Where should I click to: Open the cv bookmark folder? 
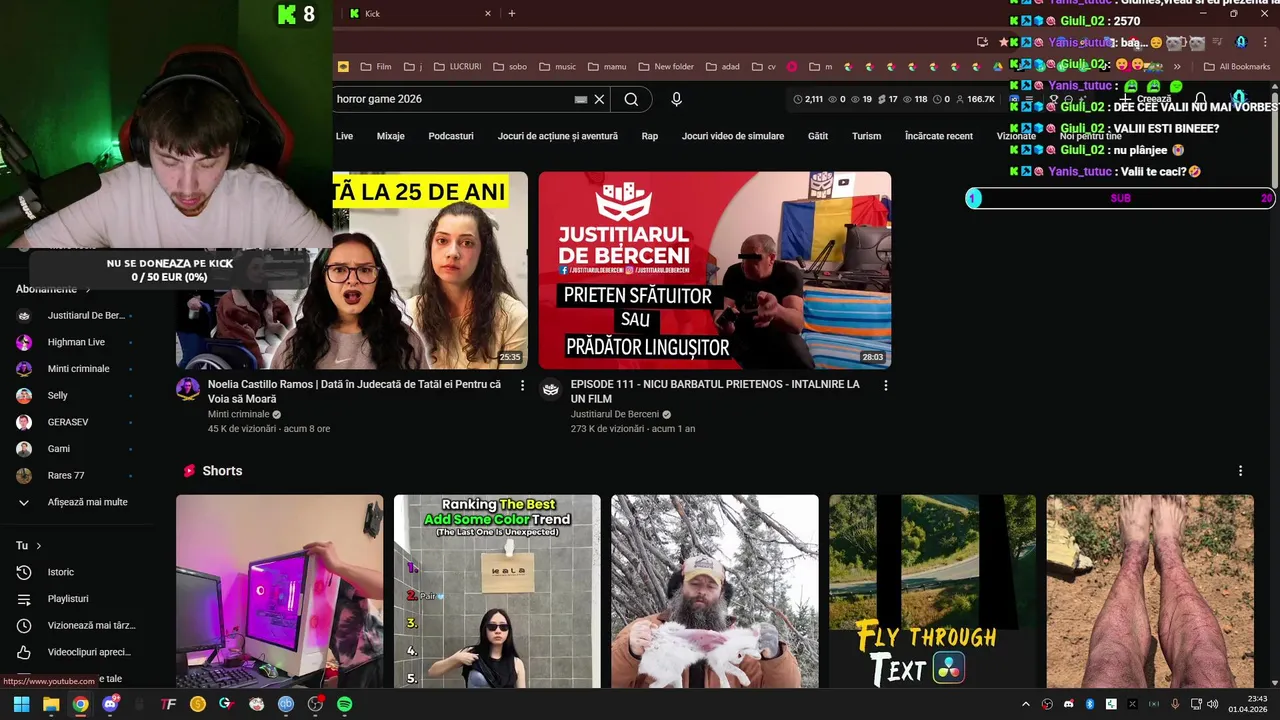pos(763,67)
